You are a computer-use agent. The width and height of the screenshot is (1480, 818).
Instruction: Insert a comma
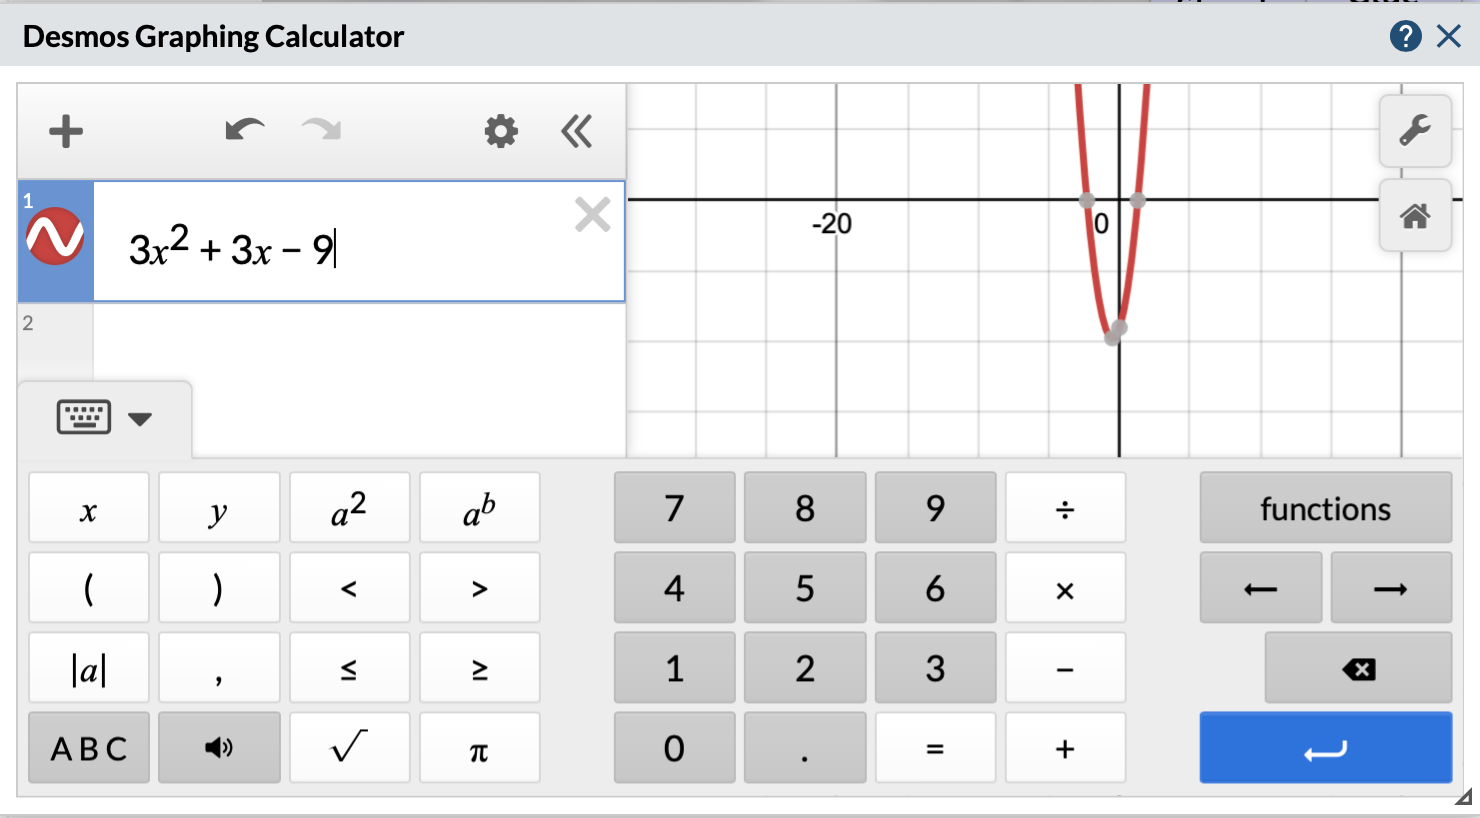point(219,668)
